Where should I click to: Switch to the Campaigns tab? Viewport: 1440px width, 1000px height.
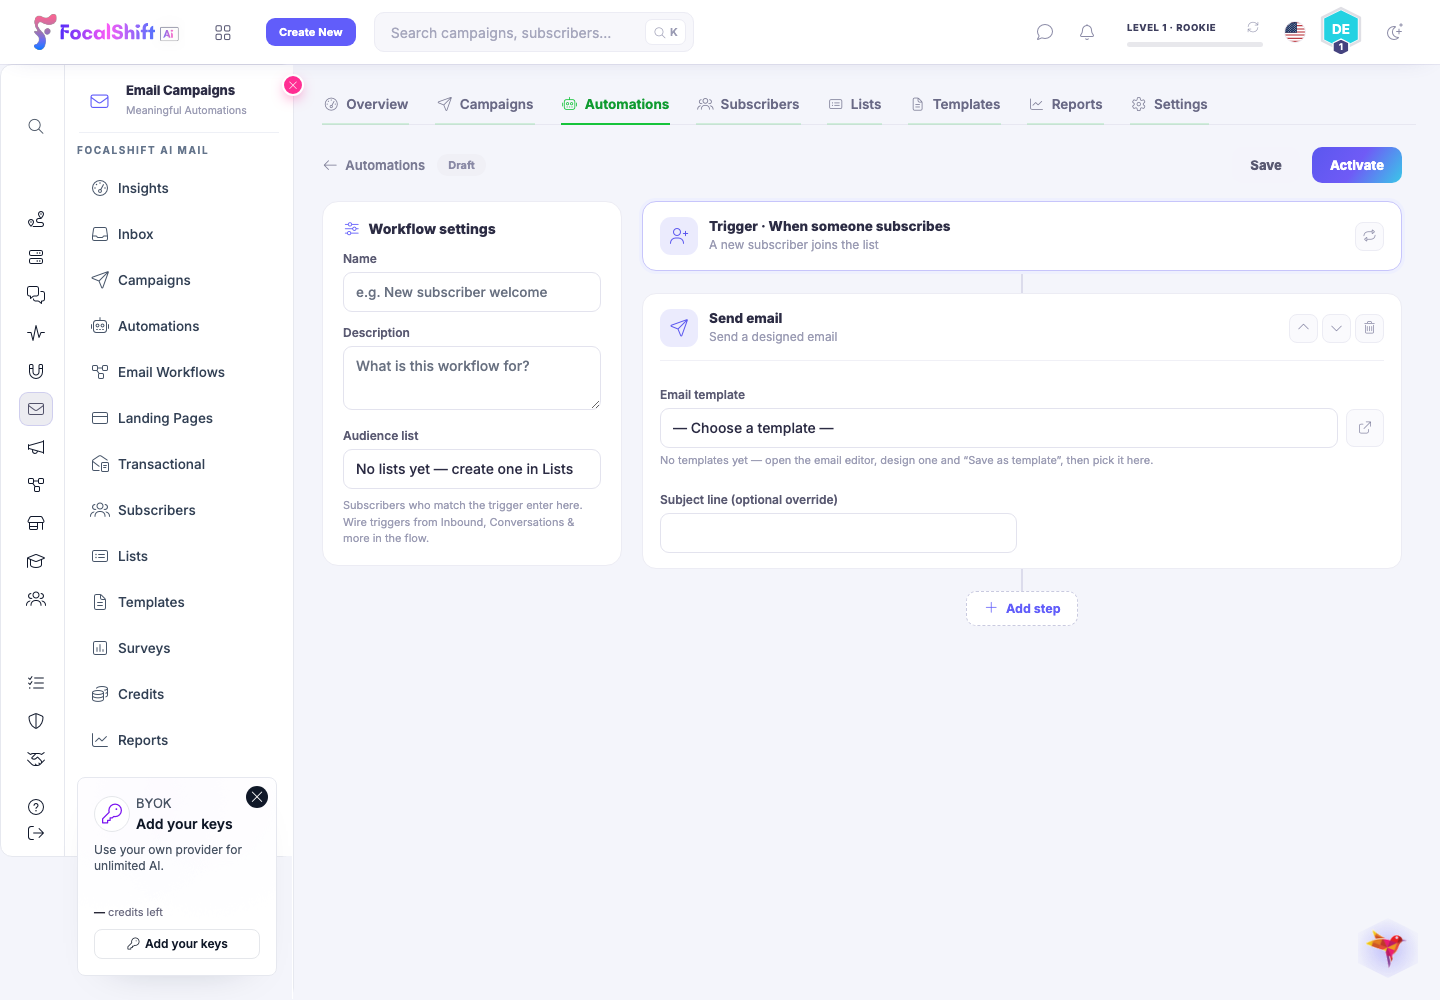[x=485, y=104]
